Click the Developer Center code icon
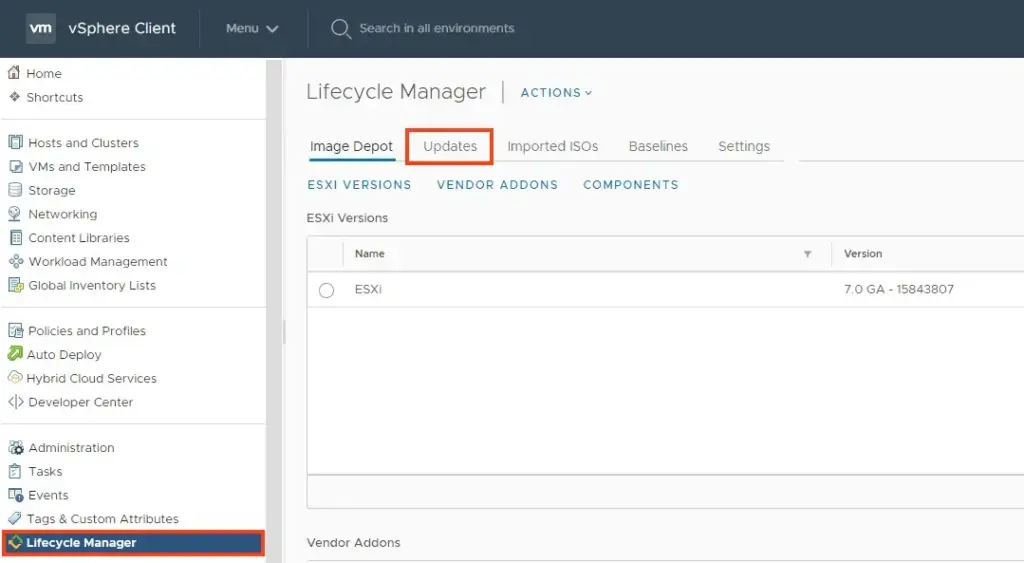The height and width of the screenshot is (563, 1024). 16,402
